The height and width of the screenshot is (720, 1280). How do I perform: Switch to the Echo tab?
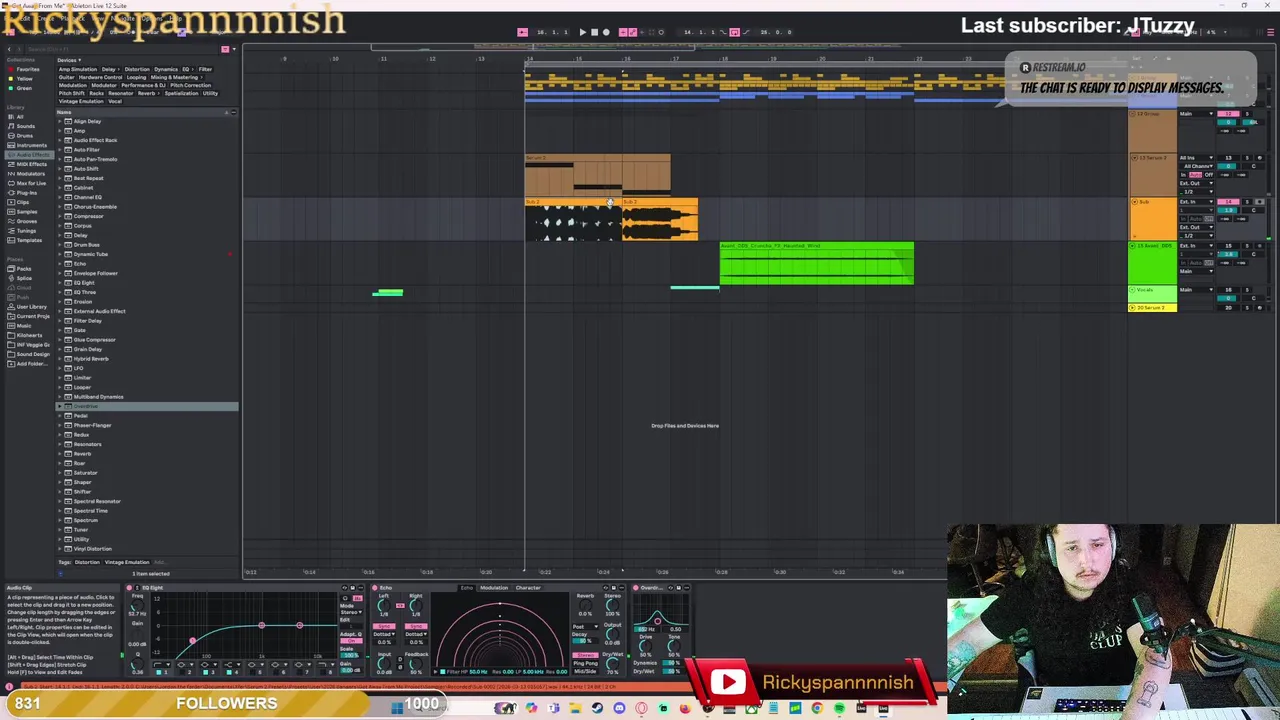coord(466,588)
